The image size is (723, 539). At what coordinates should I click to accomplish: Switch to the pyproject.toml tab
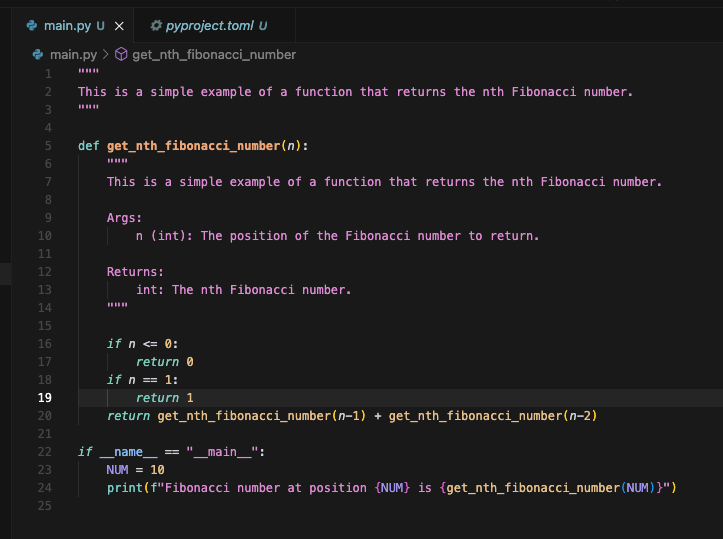point(210,24)
